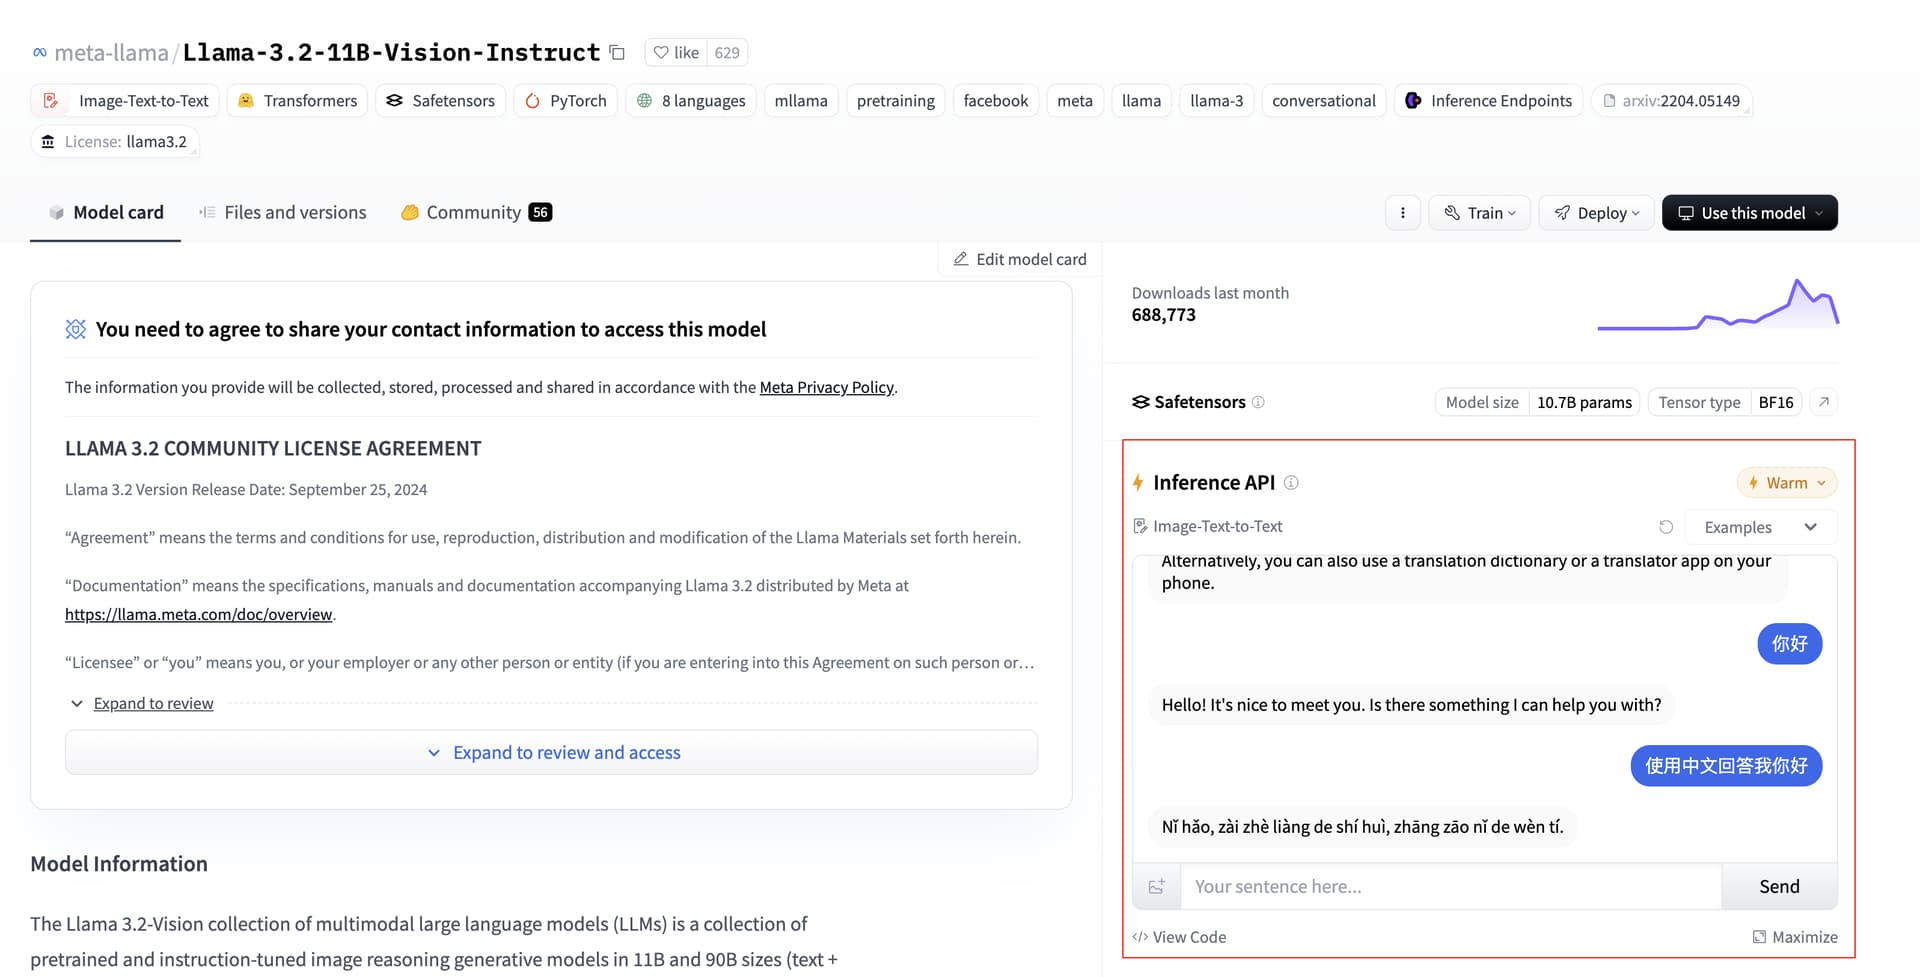The image size is (1920, 977).
Task: Switch to the Model card tab
Action: tap(106, 212)
